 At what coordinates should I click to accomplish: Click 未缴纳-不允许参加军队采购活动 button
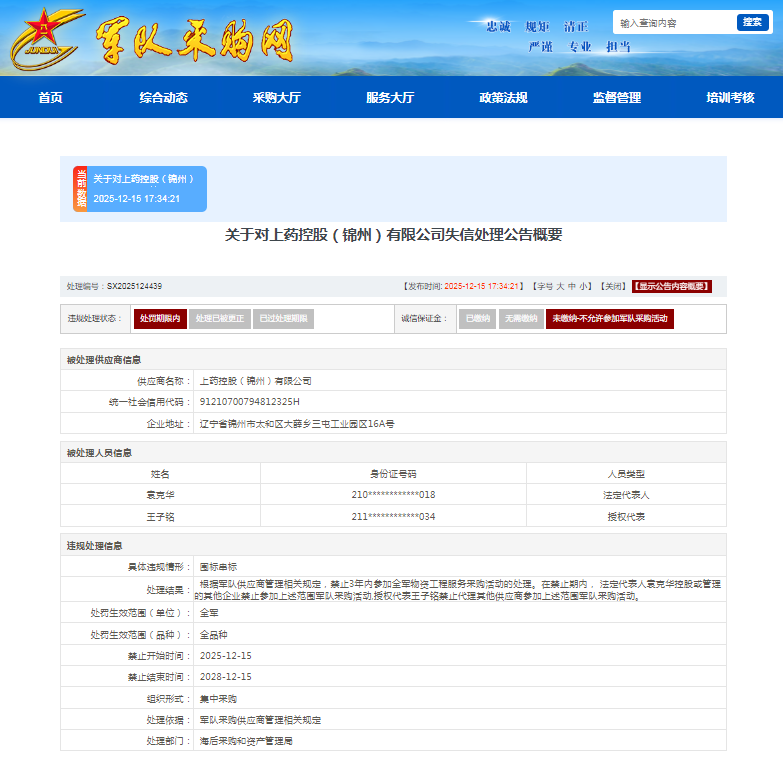(x=610, y=319)
